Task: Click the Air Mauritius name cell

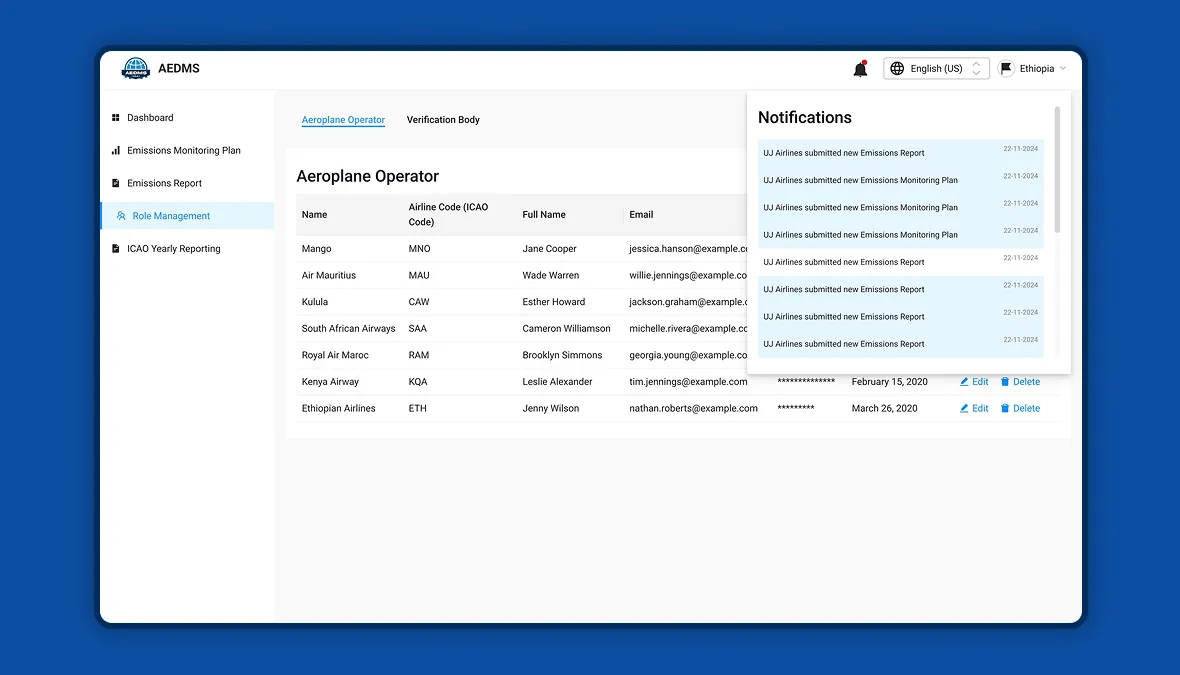Action: coord(329,275)
